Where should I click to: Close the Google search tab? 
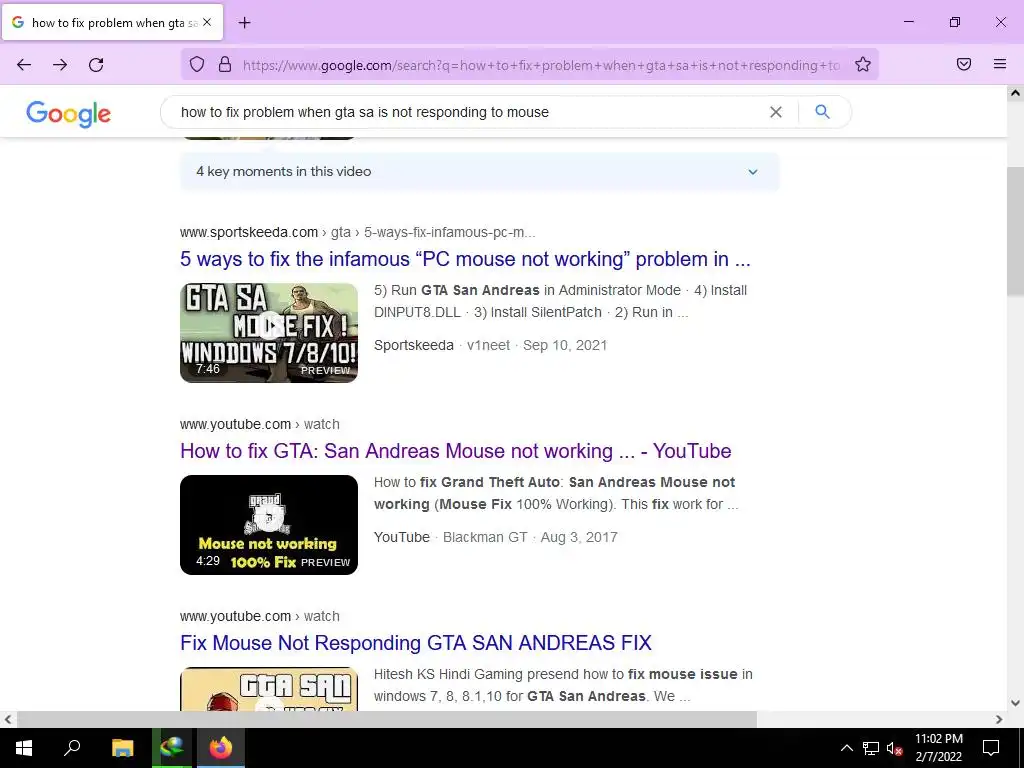point(207,22)
